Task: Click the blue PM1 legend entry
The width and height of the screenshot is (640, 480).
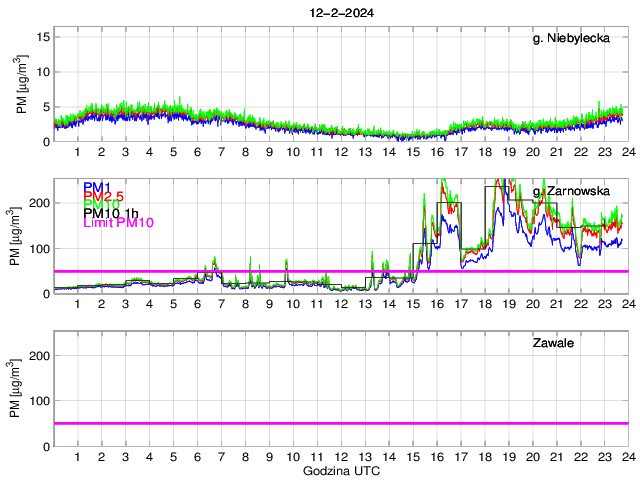Action: (96, 187)
